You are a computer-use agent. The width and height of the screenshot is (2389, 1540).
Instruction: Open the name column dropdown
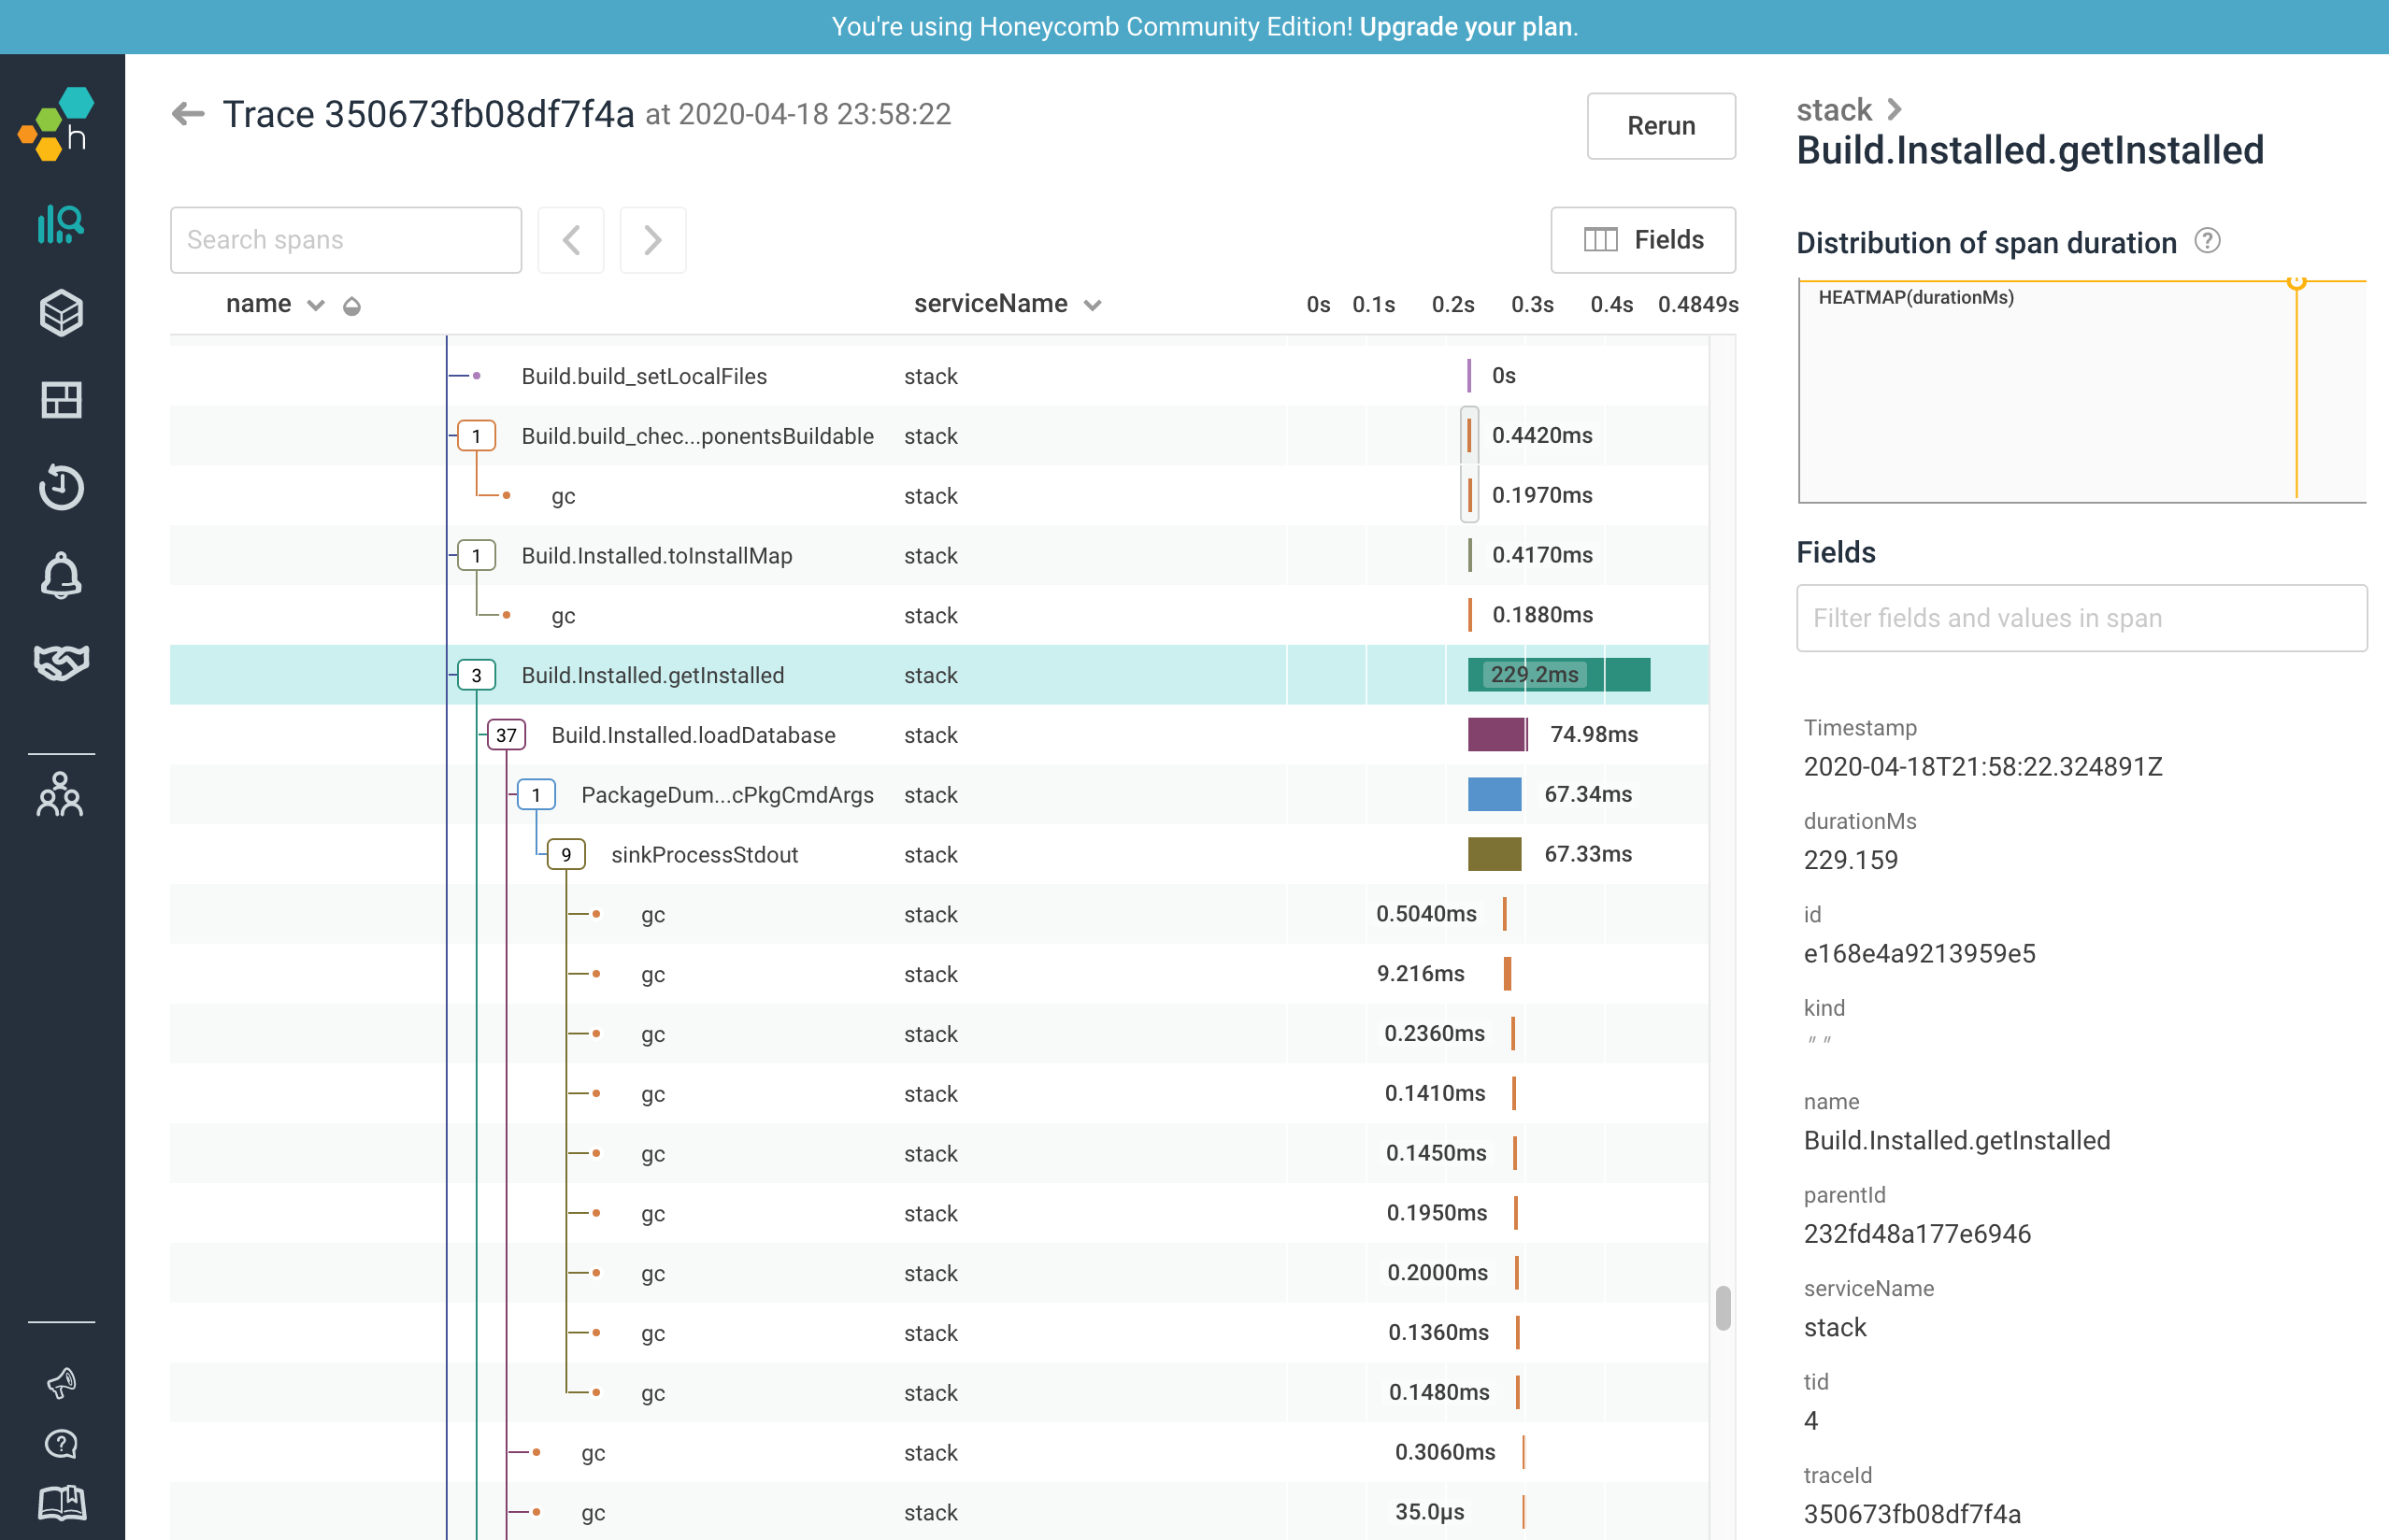click(x=316, y=305)
